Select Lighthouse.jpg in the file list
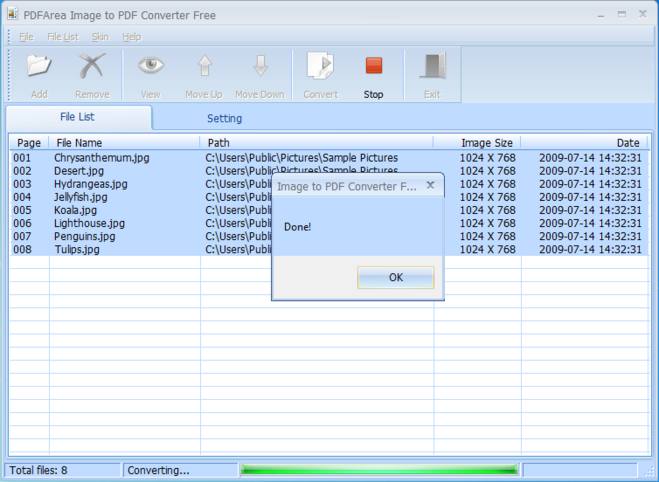The height and width of the screenshot is (482, 659). click(x=90, y=223)
